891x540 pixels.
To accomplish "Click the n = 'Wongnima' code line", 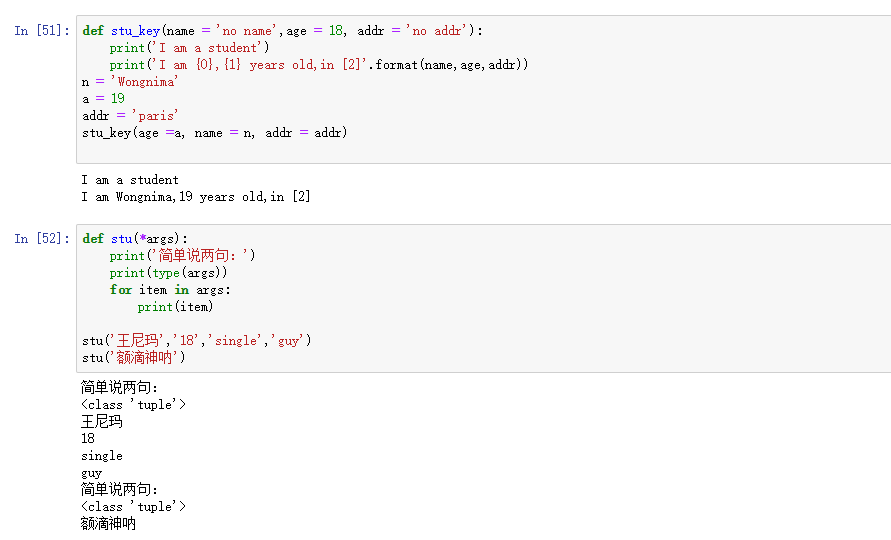I will coord(134,82).
